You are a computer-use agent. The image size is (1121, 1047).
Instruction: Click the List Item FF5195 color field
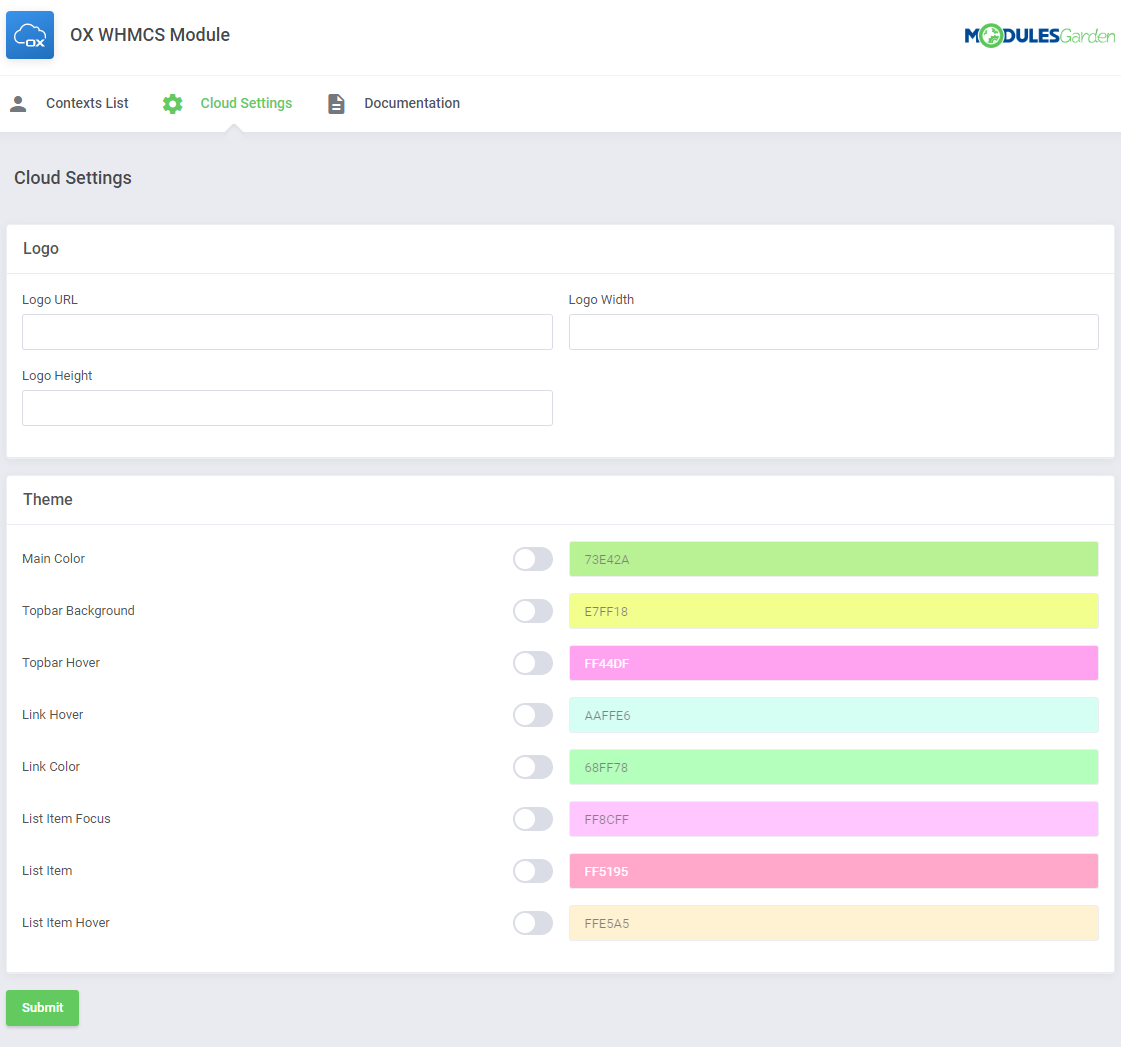tap(834, 871)
